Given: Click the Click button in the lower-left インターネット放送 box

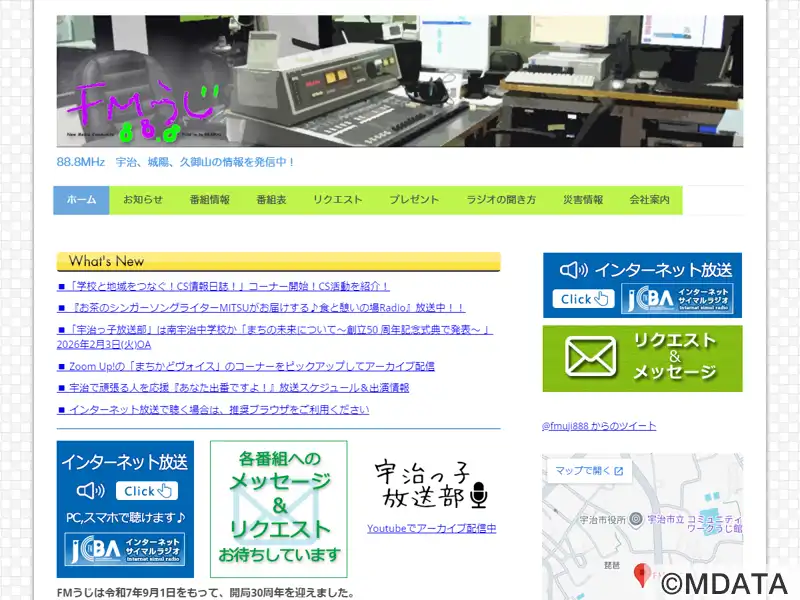Looking at the screenshot, I should point(147,491).
